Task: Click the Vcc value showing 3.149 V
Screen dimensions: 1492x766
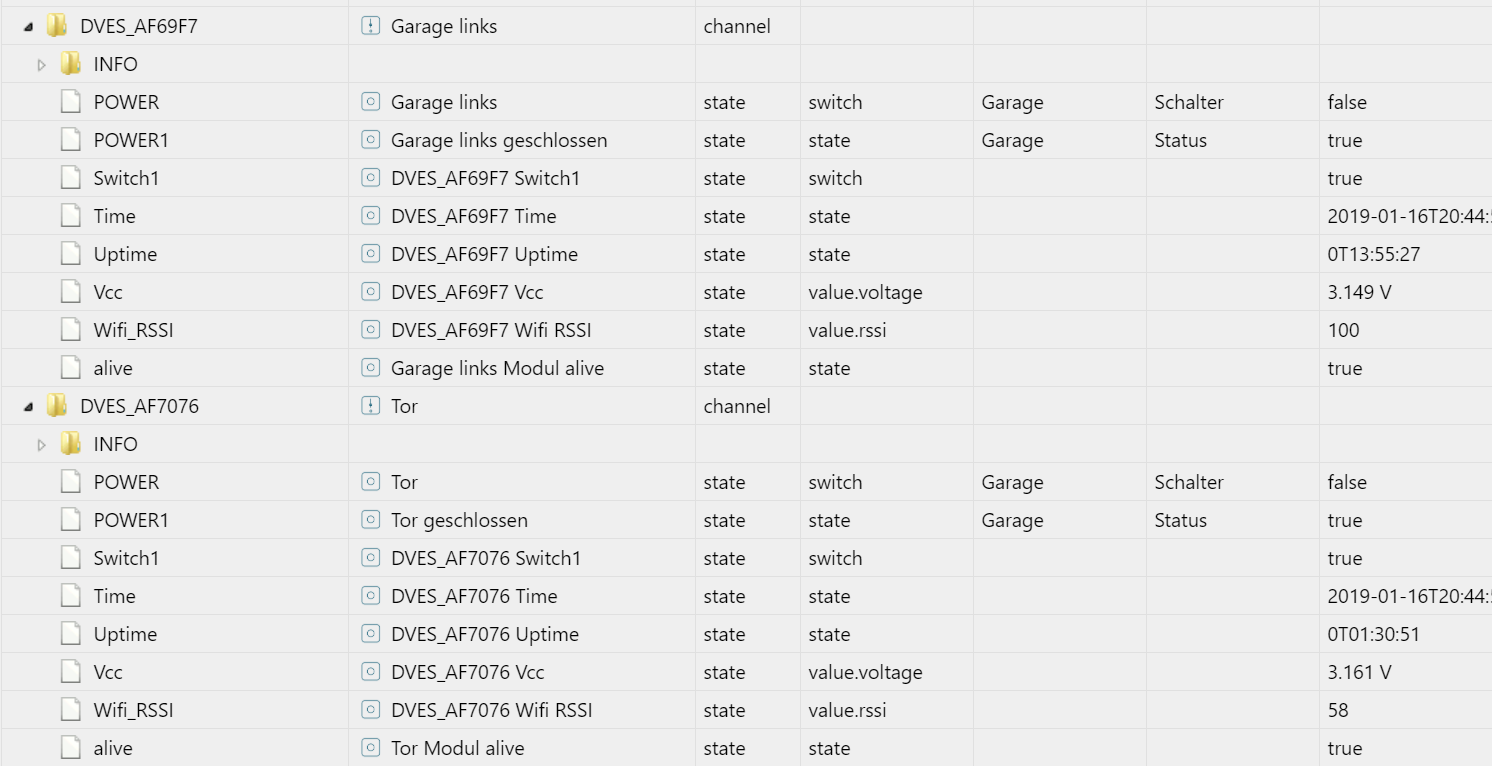Action: point(1359,292)
